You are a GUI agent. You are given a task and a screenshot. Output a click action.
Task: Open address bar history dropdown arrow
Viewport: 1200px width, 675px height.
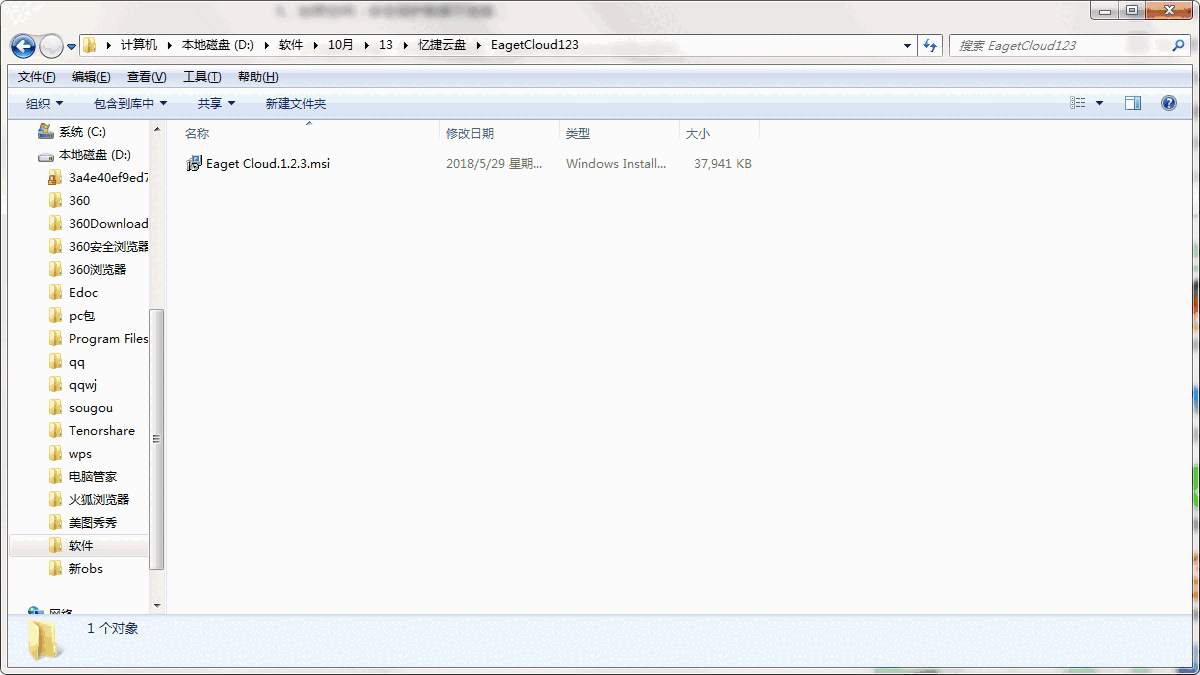click(907, 45)
